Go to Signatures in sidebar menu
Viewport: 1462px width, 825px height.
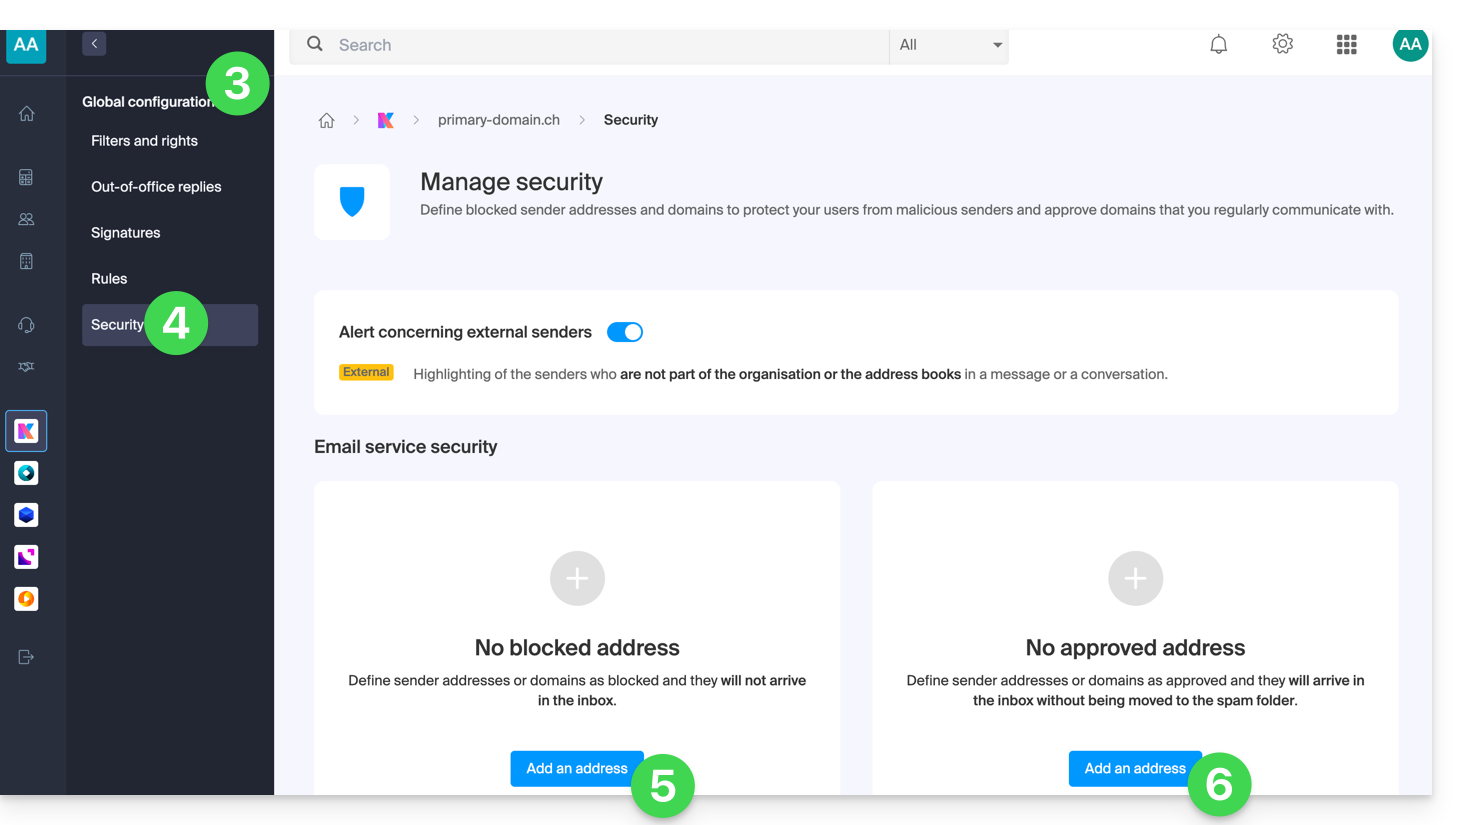pos(126,233)
